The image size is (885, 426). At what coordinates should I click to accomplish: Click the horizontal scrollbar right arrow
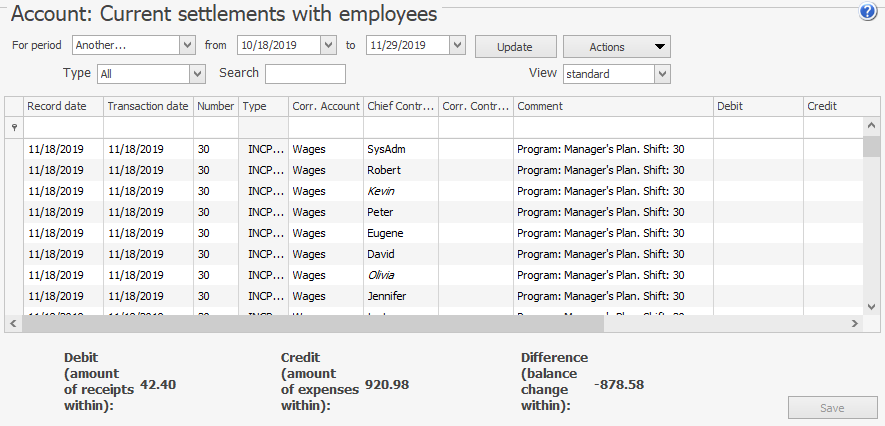pyautogui.click(x=855, y=324)
